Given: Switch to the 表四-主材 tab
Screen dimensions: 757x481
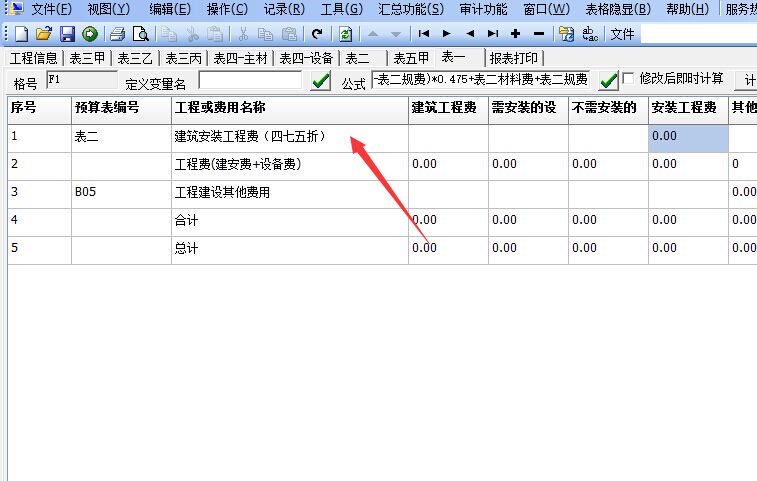Looking at the screenshot, I should (240, 58).
